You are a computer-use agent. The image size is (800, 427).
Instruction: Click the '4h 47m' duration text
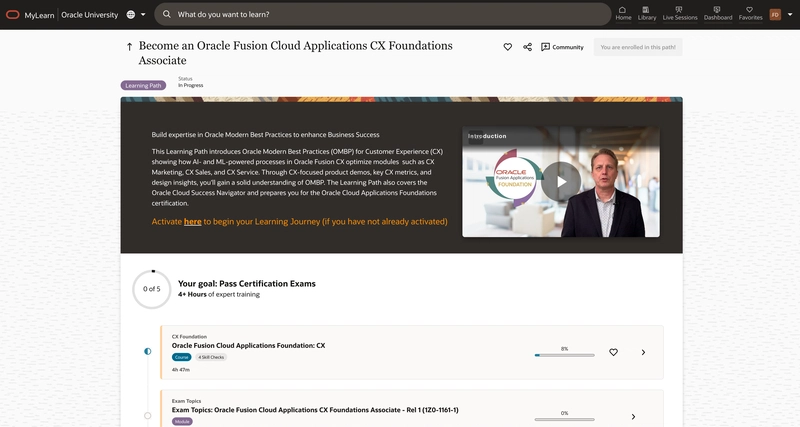(181, 369)
